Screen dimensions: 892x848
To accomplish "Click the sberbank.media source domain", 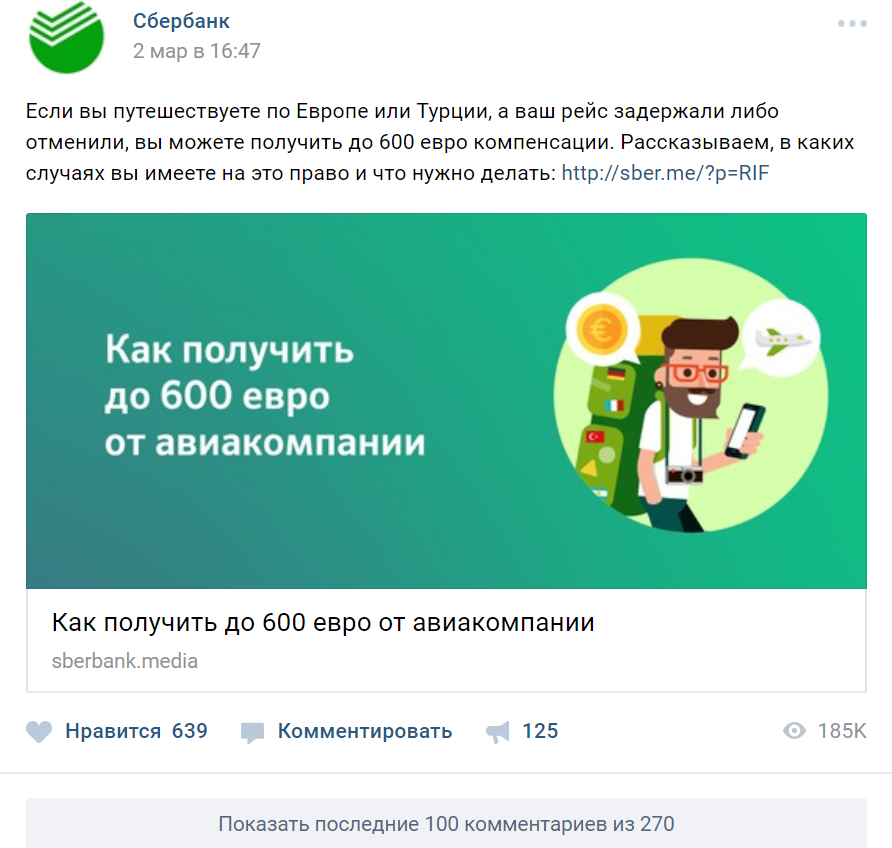I will (x=125, y=661).
